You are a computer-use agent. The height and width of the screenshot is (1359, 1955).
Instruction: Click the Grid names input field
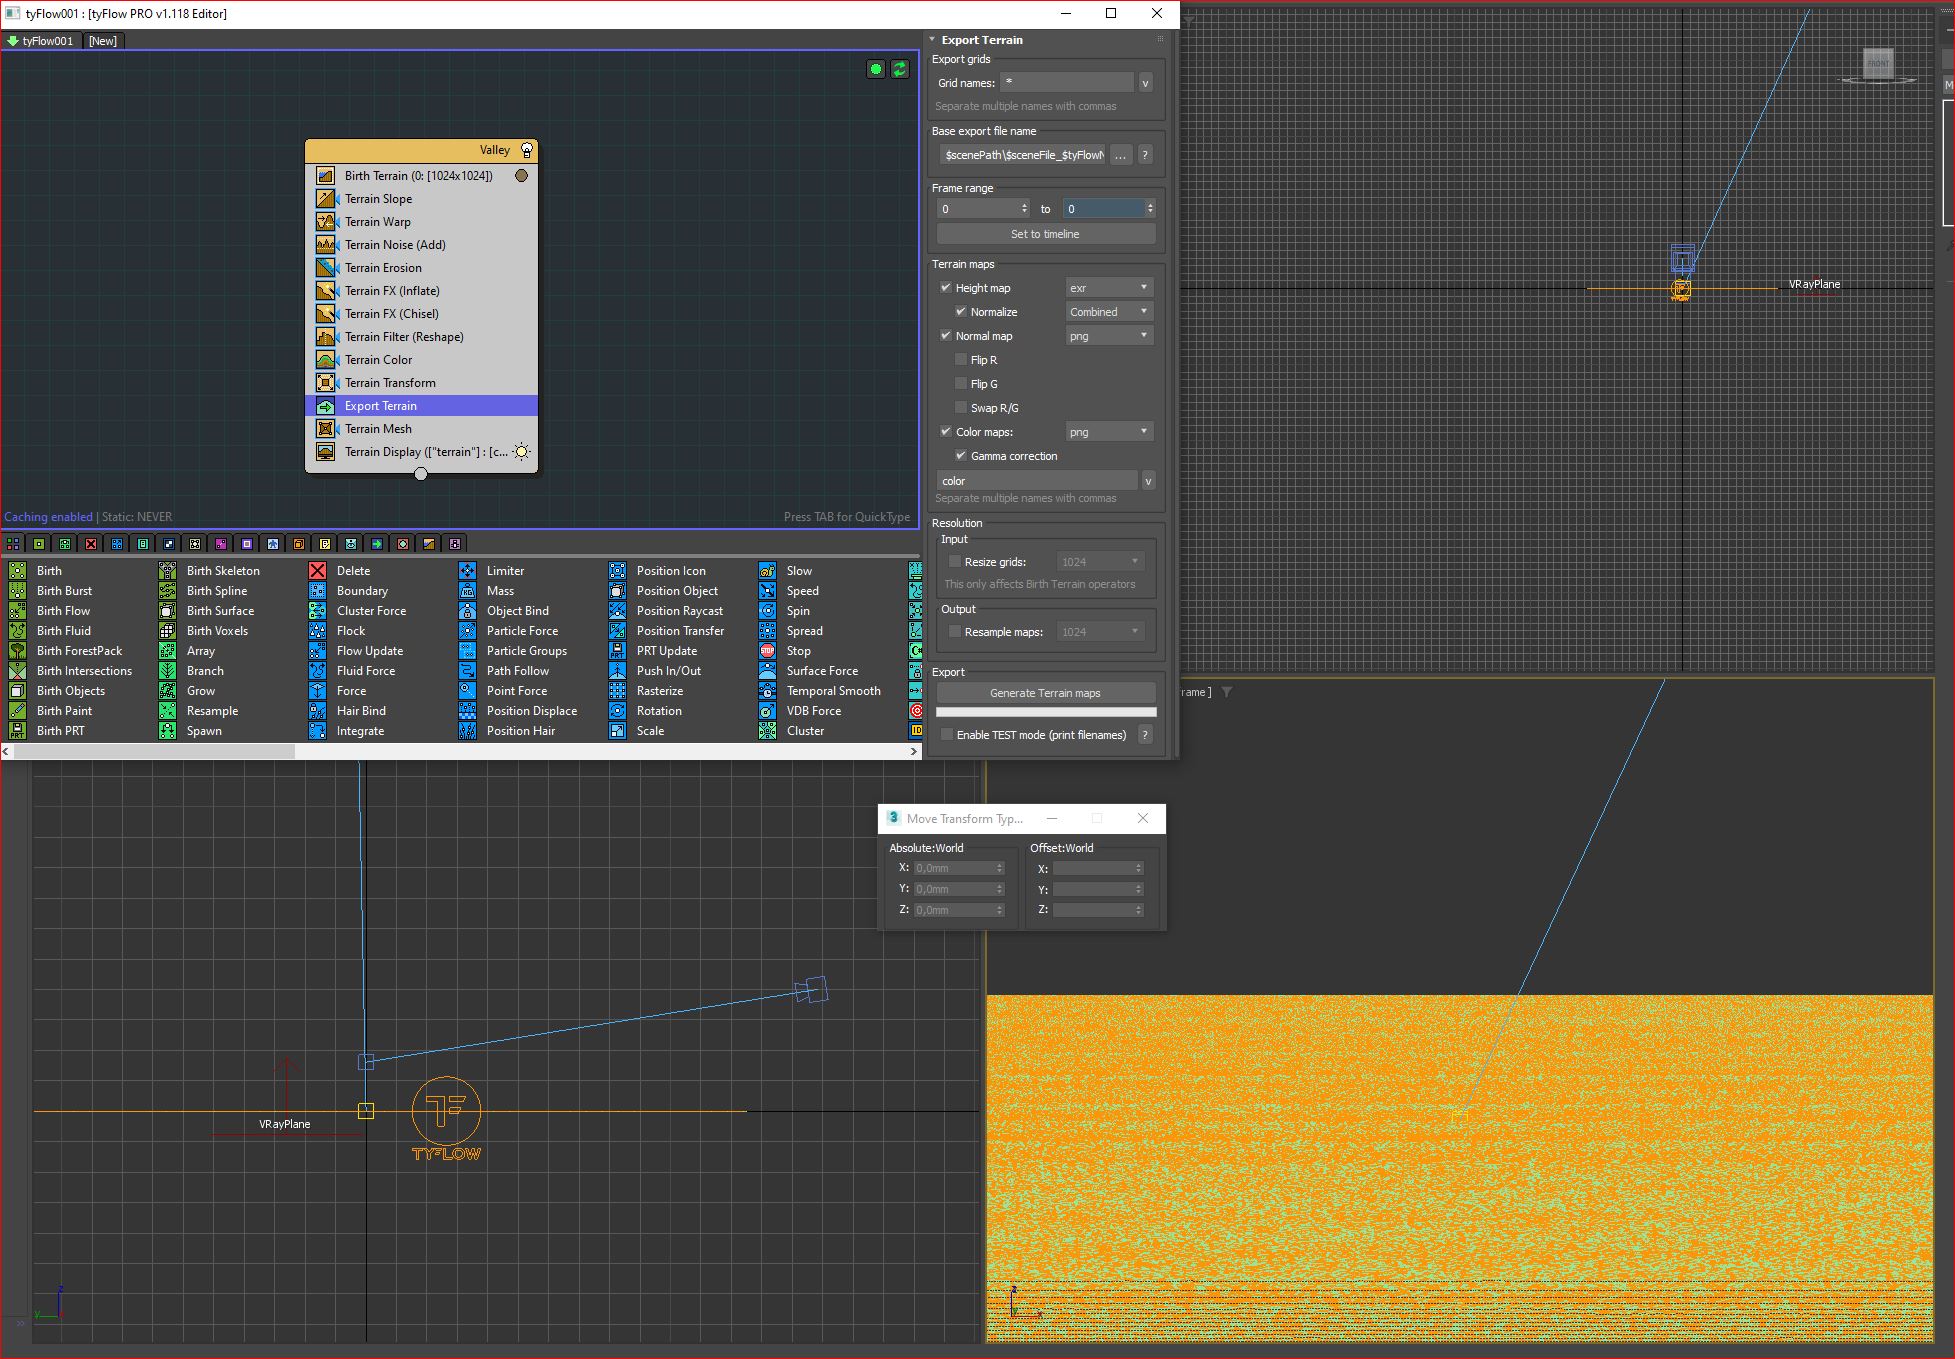click(x=1068, y=83)
